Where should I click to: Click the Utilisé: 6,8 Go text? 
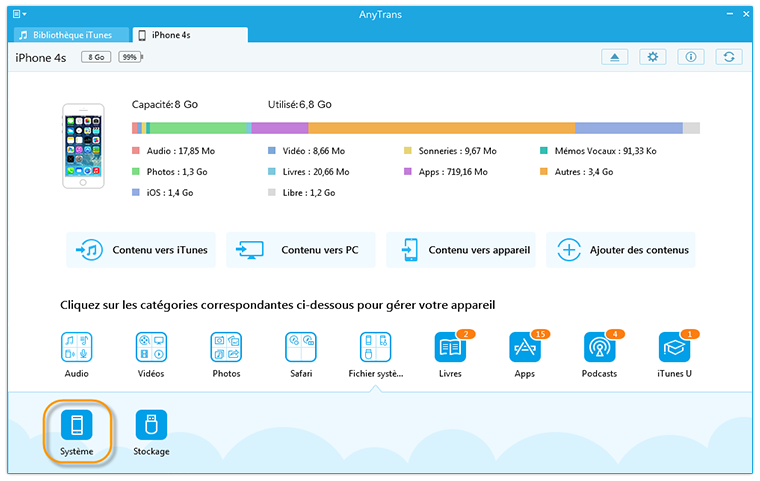tap(300, 104)
